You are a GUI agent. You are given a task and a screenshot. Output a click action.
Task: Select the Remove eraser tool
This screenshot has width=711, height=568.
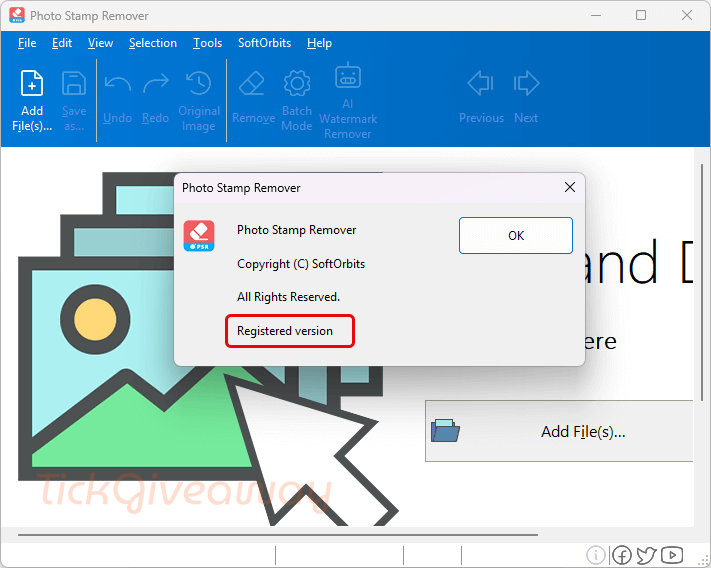(x=252, y=83)
